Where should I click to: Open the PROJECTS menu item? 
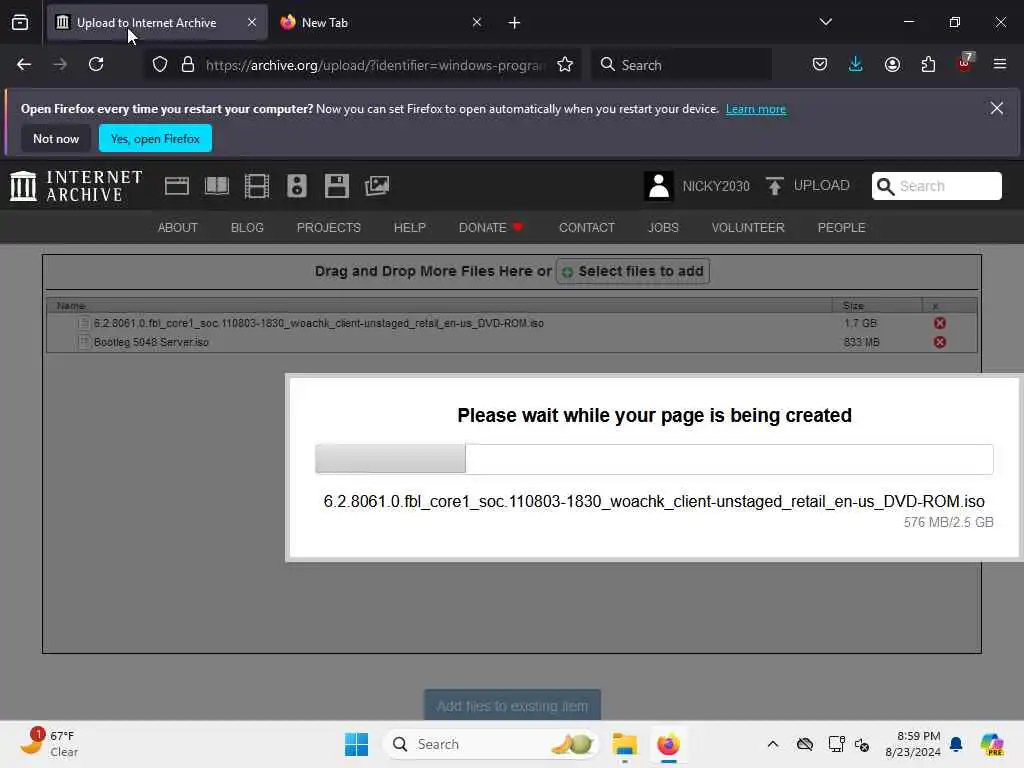point(328,228)
